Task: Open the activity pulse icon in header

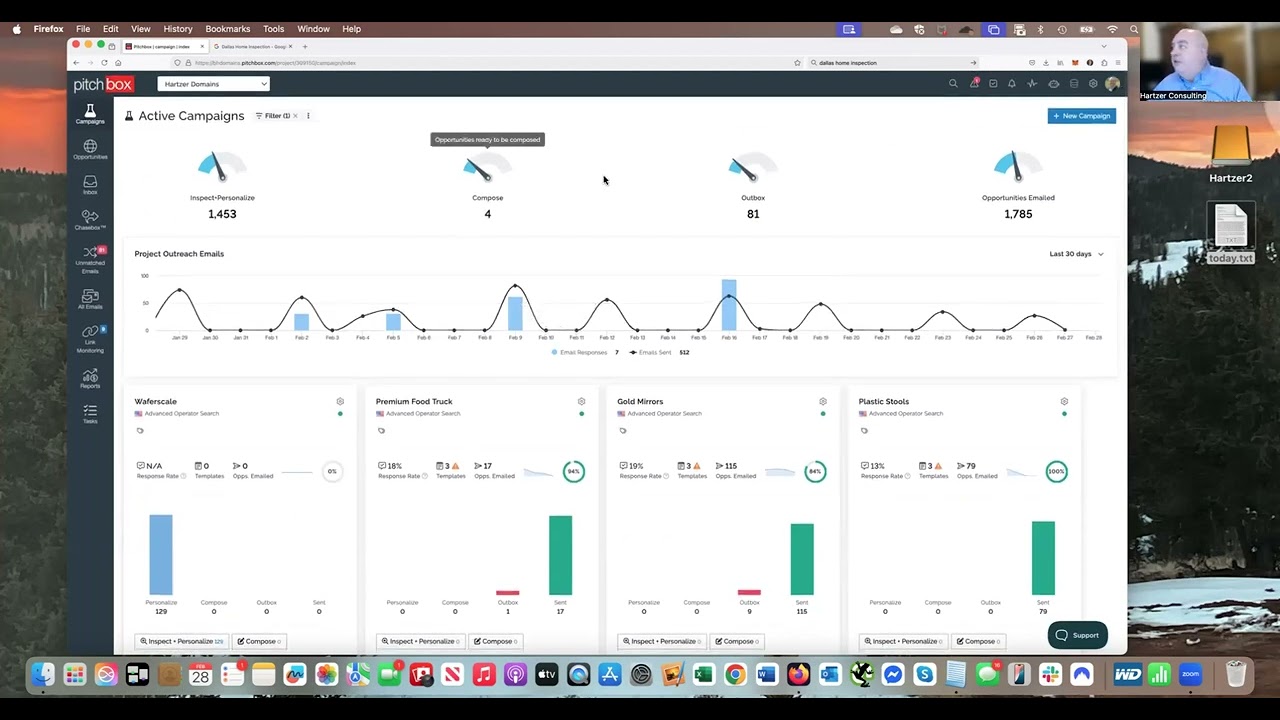Action: (x=1032, y=84)
